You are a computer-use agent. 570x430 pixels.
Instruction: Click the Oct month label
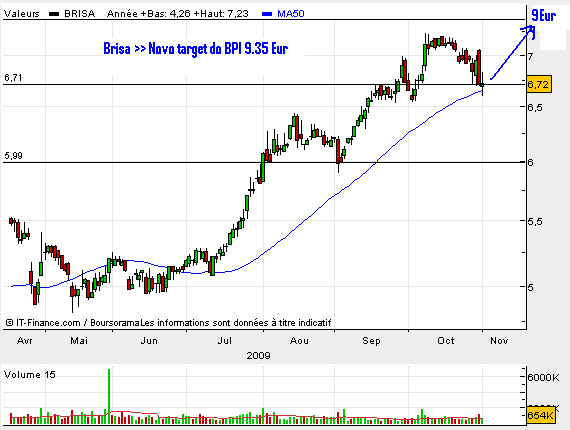click(x=446, y=341)
